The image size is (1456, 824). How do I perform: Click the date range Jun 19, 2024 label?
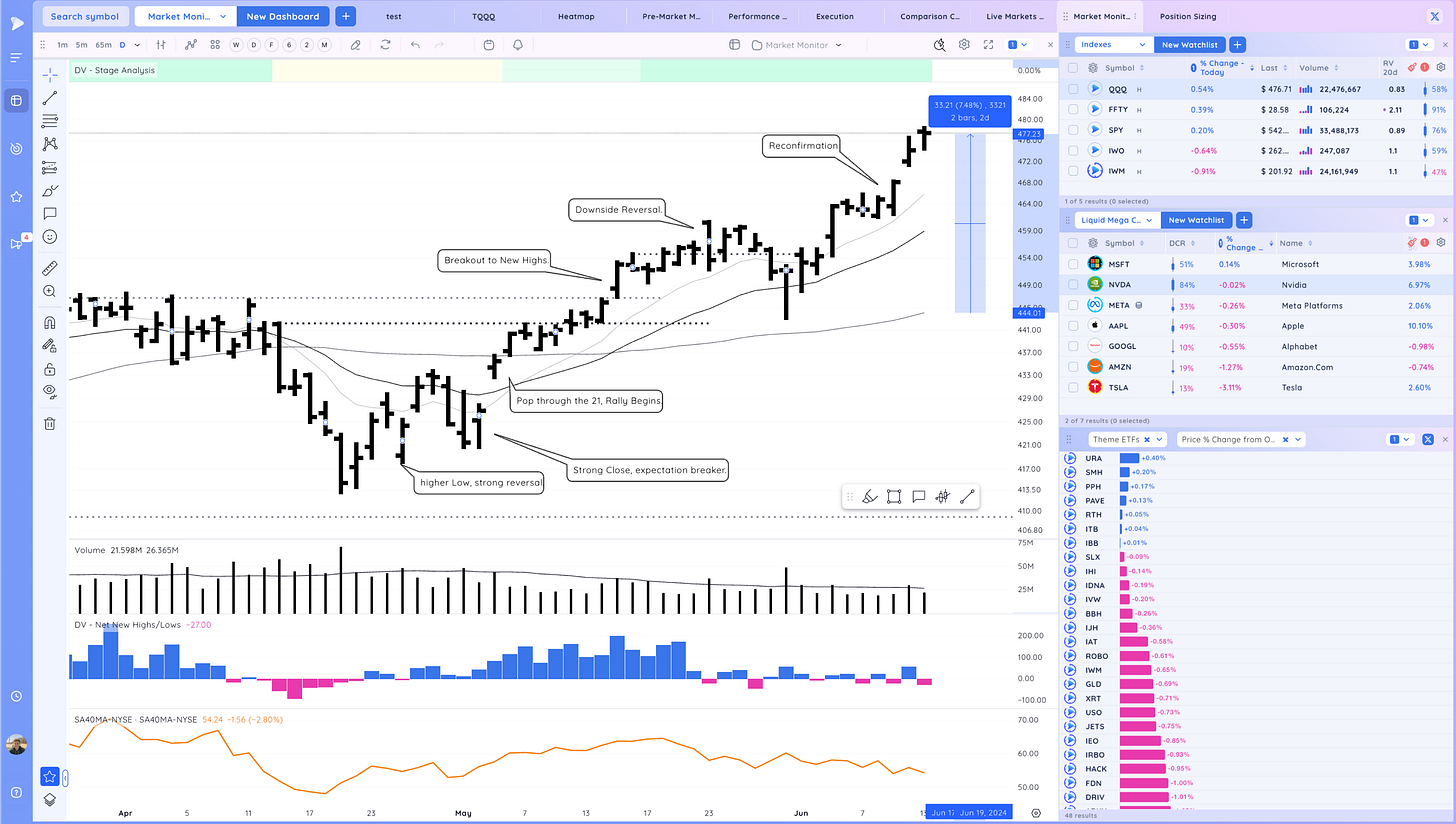point(982,814)
